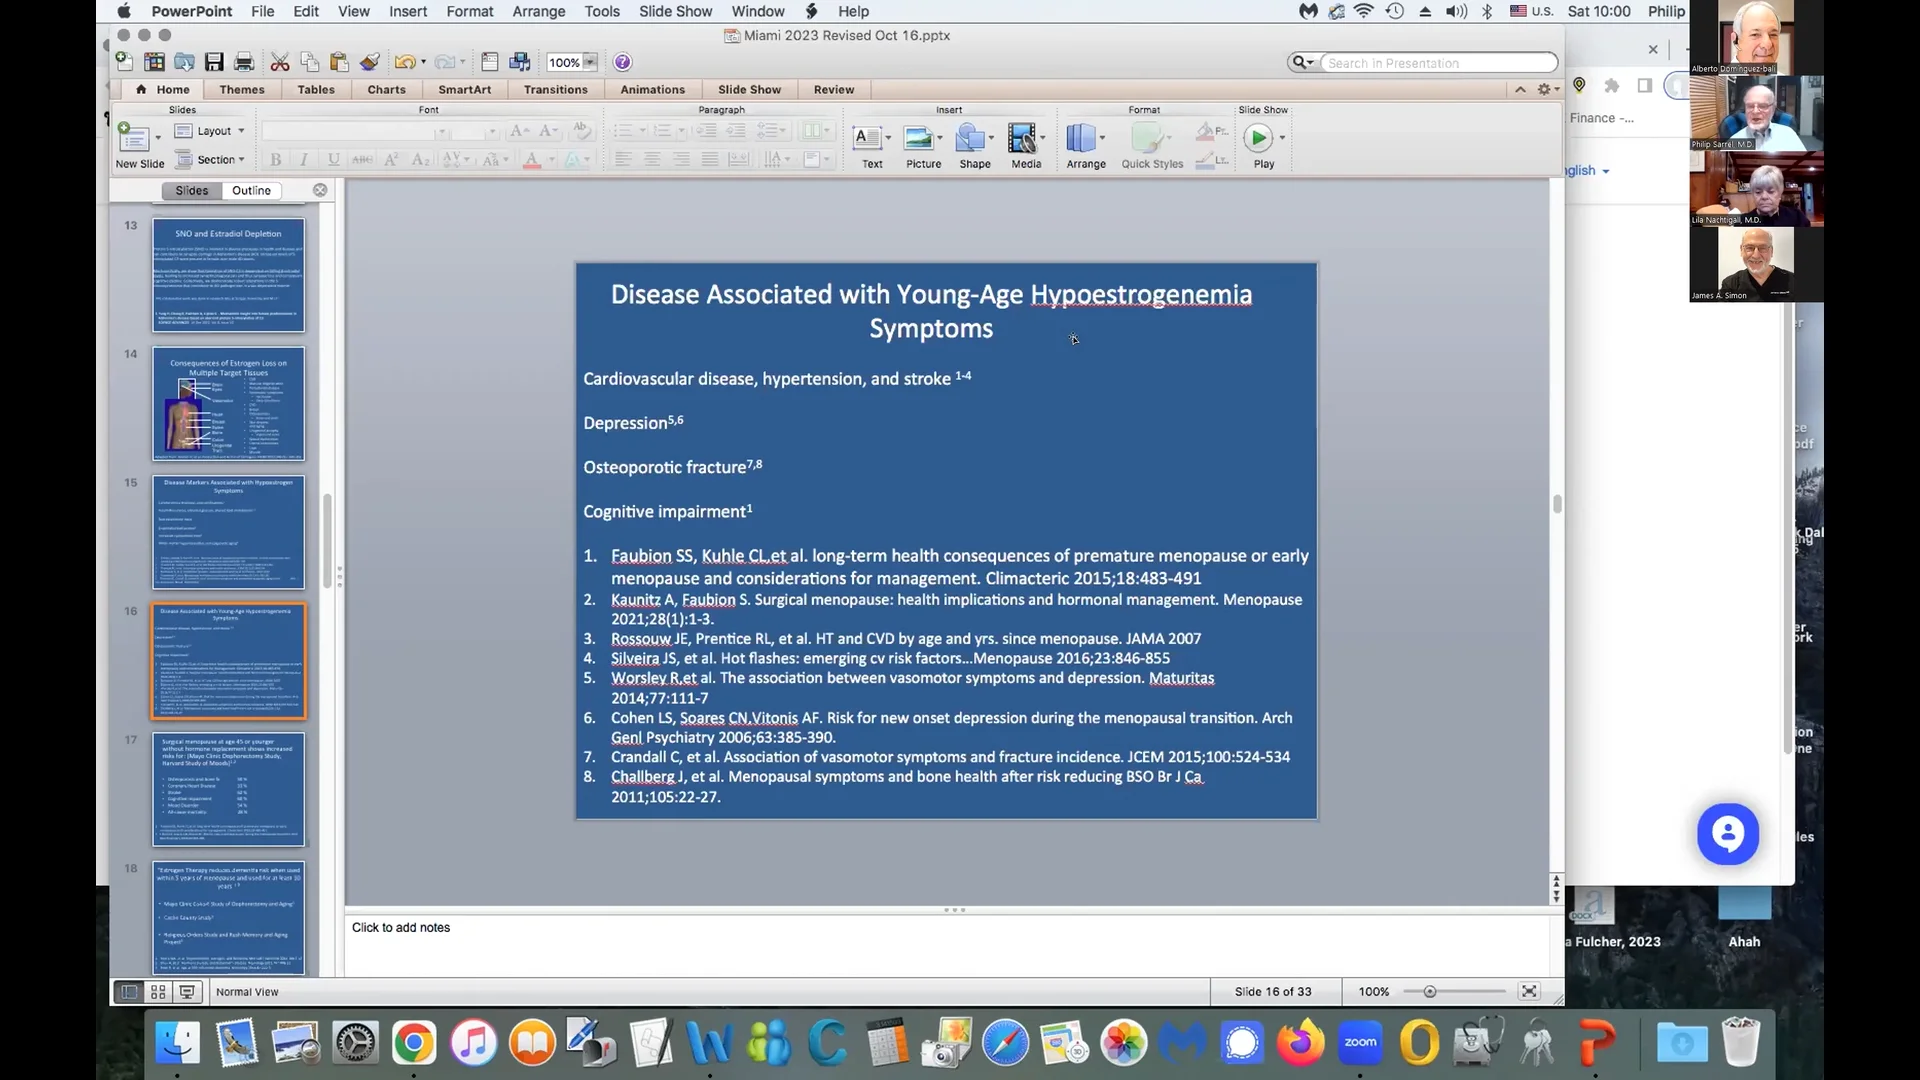Click the Open folder toolbar icon
The width and height of the screenshot is (1920, 1080).
point(184,62)
